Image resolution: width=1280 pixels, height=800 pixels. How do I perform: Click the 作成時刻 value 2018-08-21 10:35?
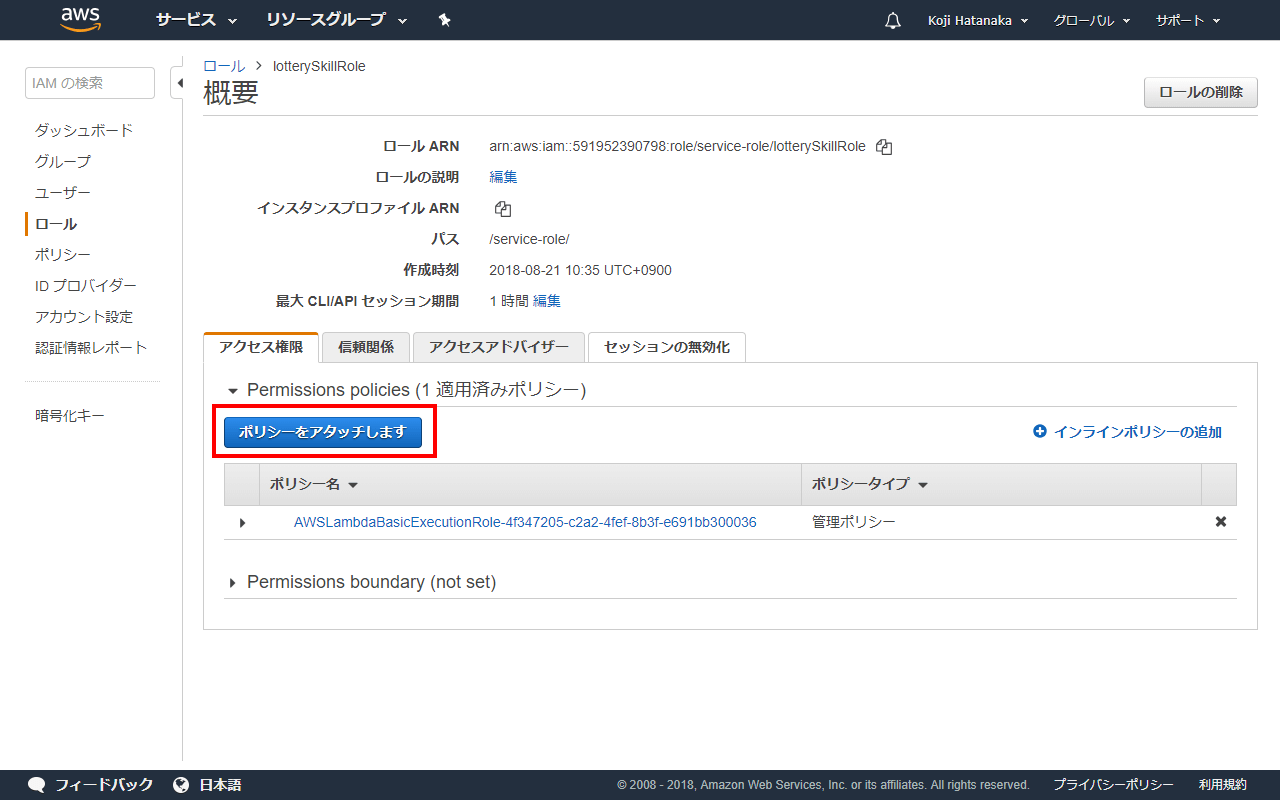(x=580, y=270)
